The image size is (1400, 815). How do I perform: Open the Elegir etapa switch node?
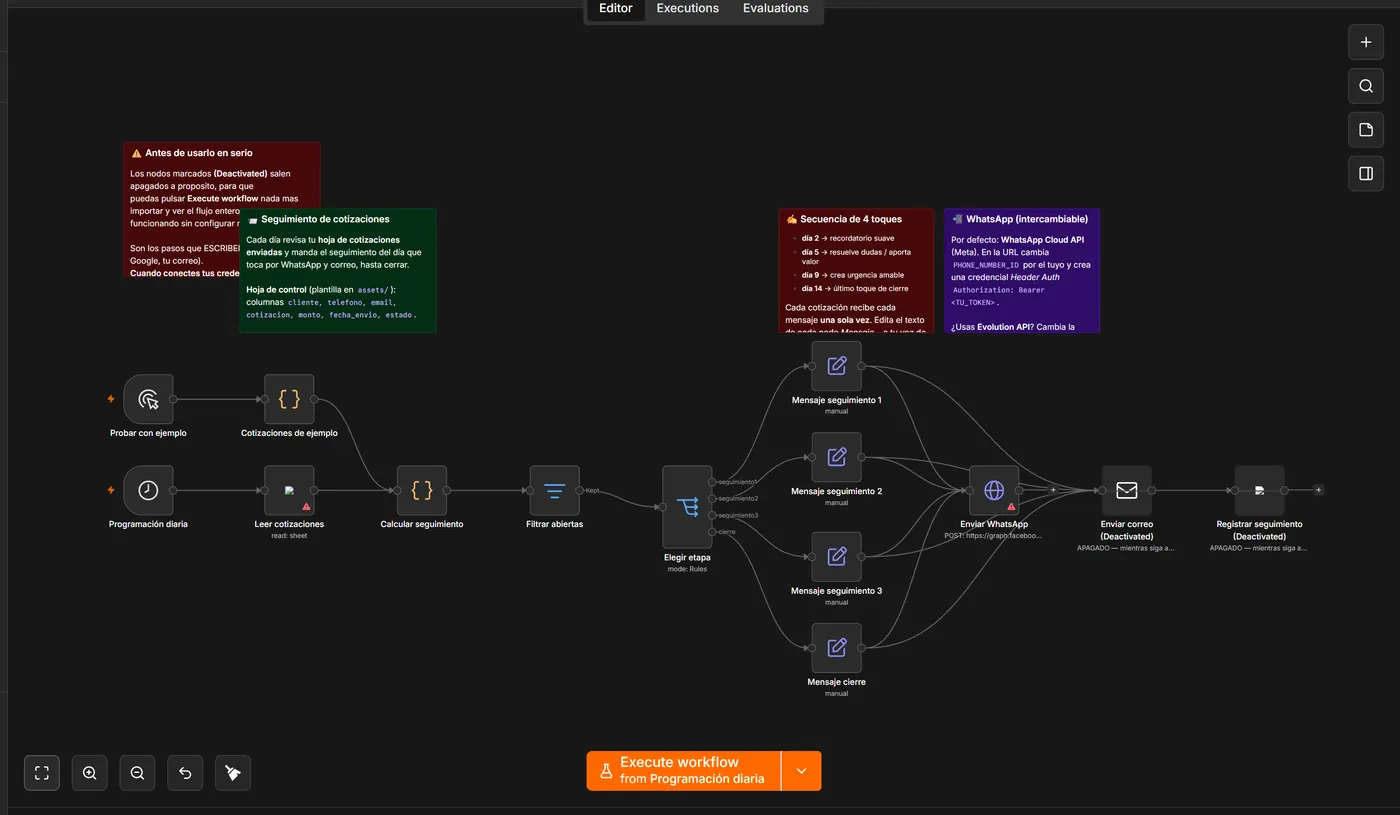687,507
